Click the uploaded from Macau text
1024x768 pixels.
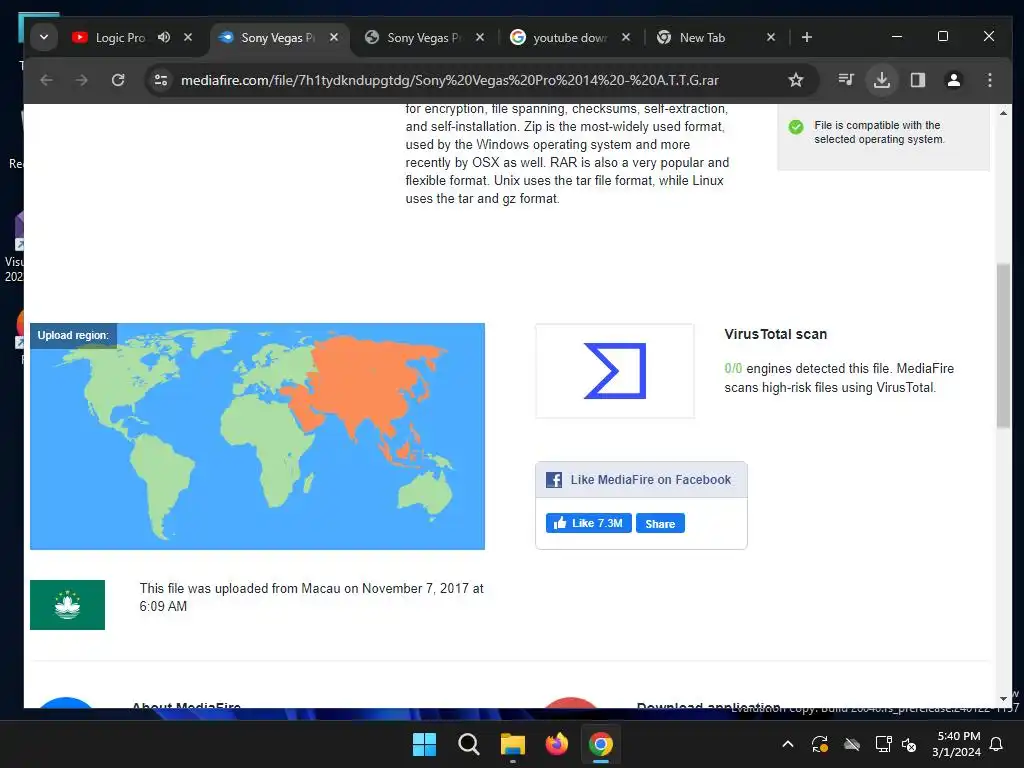click(312, 597)
